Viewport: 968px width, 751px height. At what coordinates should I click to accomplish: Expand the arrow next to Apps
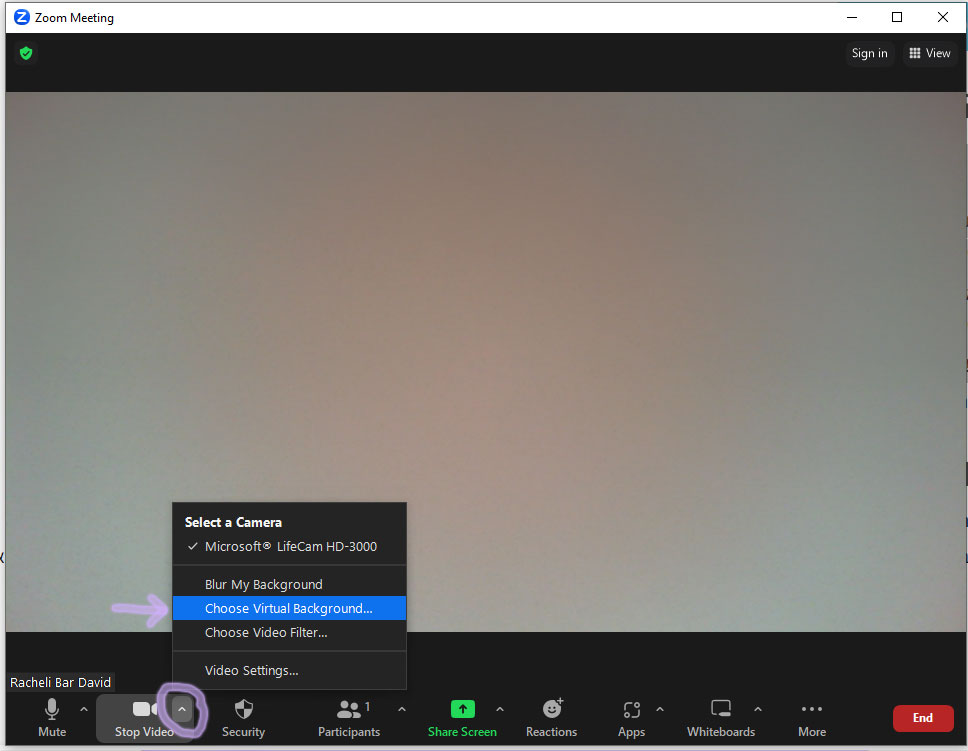click(x=660, y=710)
